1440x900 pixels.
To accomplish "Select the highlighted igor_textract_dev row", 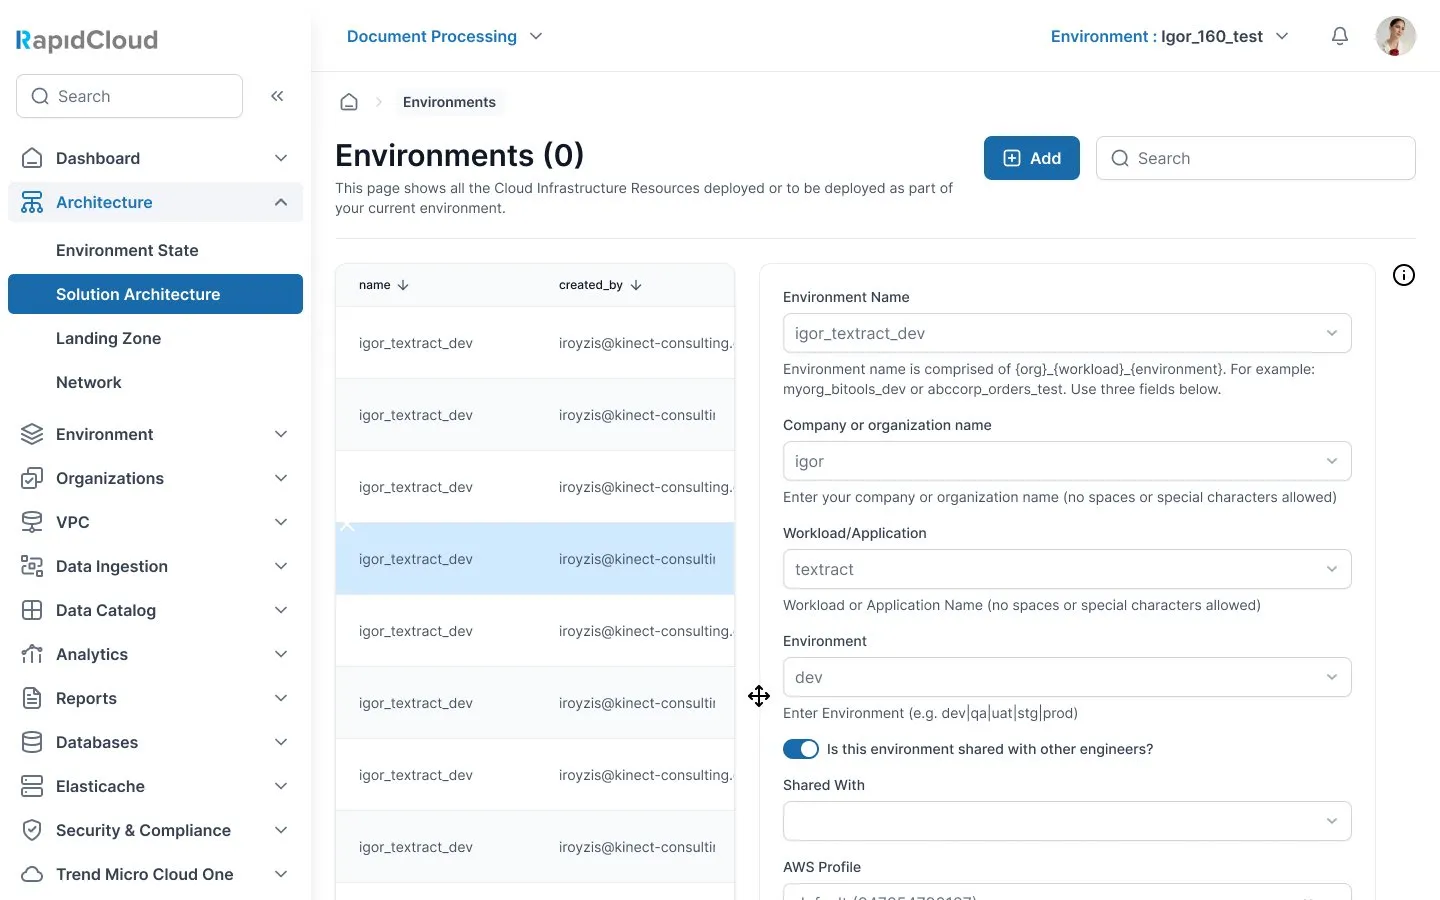I will [535, 559].
